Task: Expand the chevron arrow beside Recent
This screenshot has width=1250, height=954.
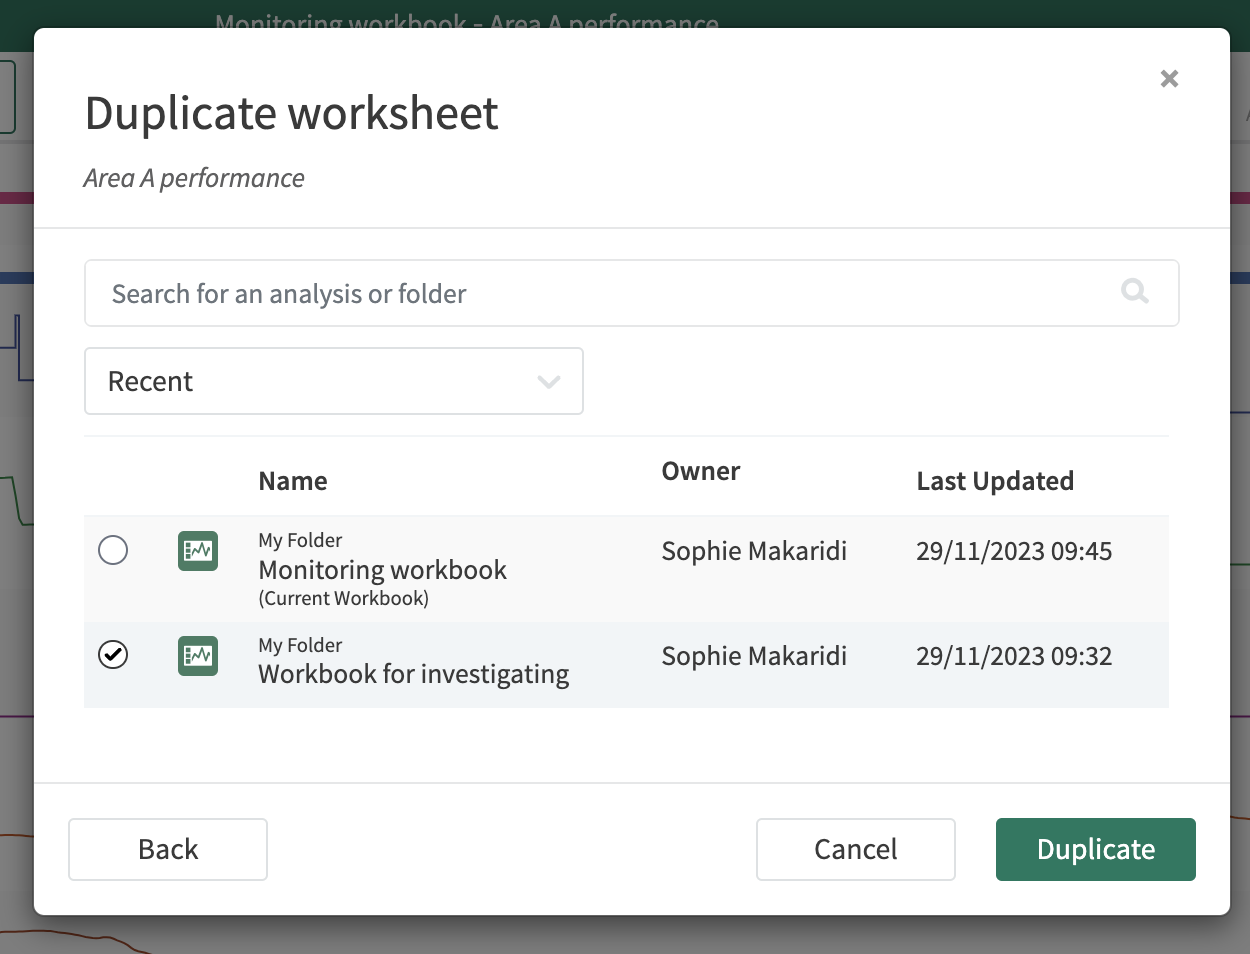Action: pyautogui.click(x=548, y=382)
